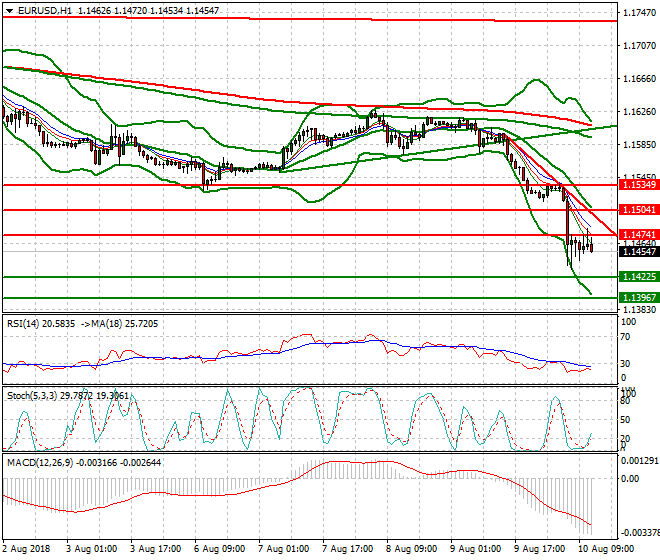The width and height of the screenshot is (660, 560).
Task: Select the 1.16660 price scale value
Action: (639, 79)
